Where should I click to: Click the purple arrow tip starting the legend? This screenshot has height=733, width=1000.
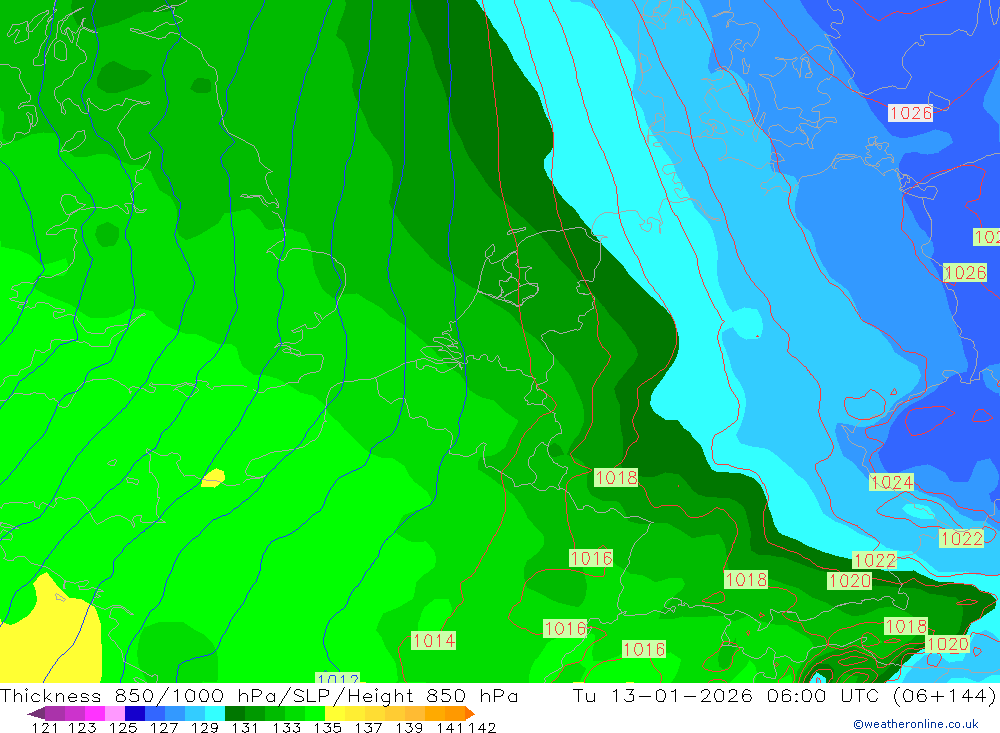[x=36, y=713]
